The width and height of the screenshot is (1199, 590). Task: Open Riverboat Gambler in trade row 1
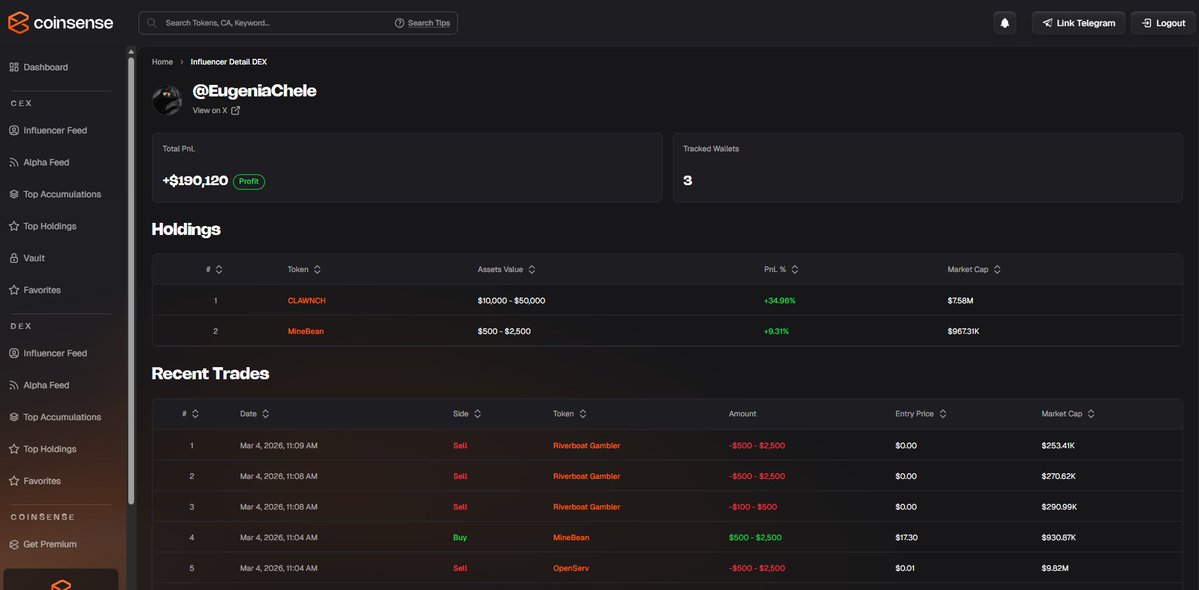[x=587, y=446]
